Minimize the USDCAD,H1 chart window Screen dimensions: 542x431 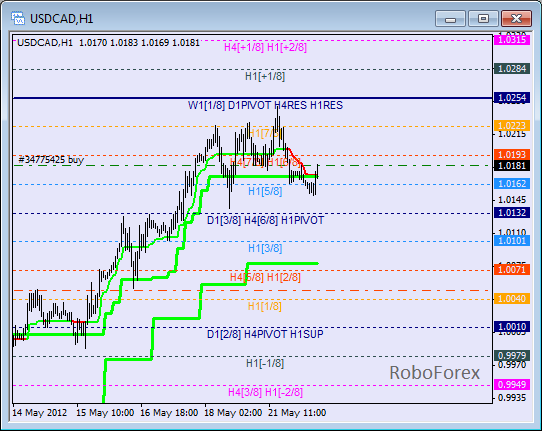[450, 19]
